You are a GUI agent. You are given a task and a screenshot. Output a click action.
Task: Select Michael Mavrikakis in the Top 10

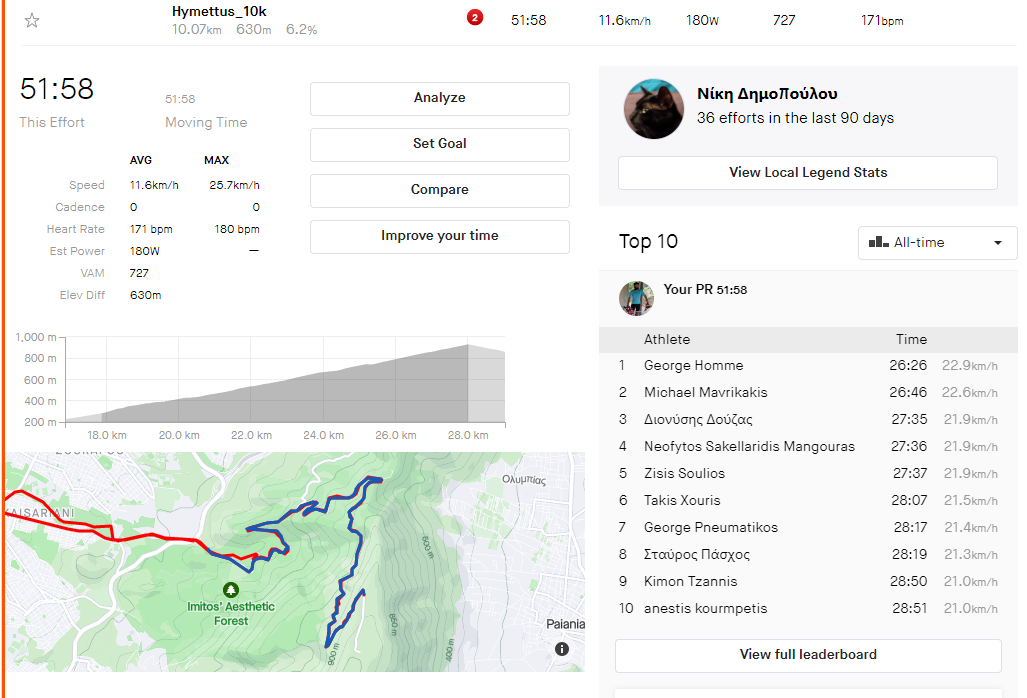[705, 393]
